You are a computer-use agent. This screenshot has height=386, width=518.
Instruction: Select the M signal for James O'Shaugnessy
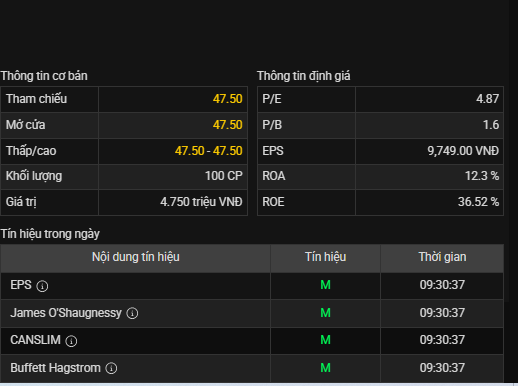pyautogui.click(x=325, y=313)
